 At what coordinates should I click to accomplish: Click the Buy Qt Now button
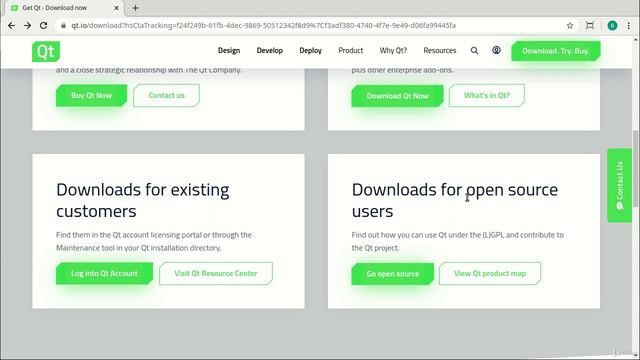point(91,96)
